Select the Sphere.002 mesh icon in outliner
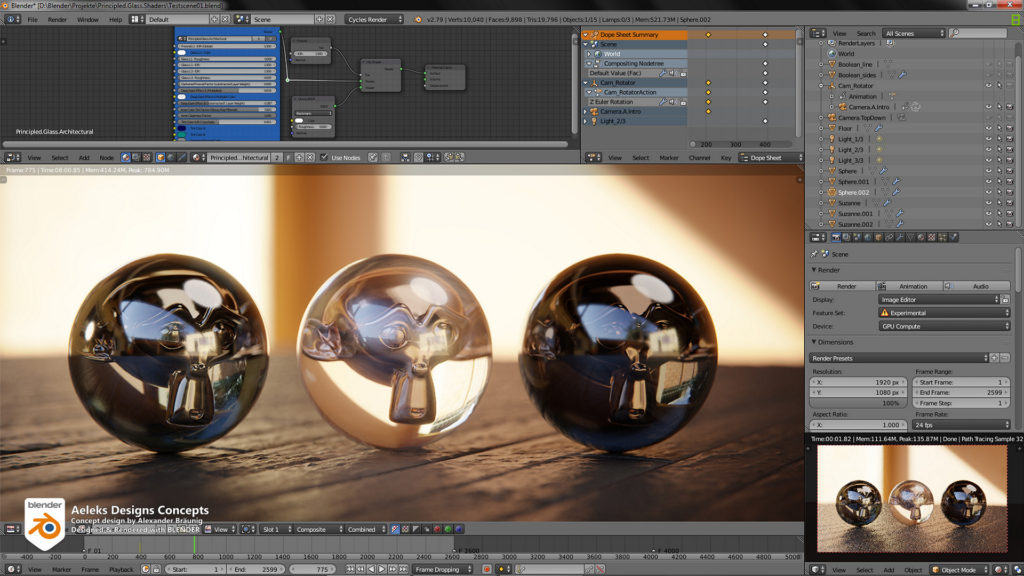The width and height of the screenshot is (1024, 576). 832,192
